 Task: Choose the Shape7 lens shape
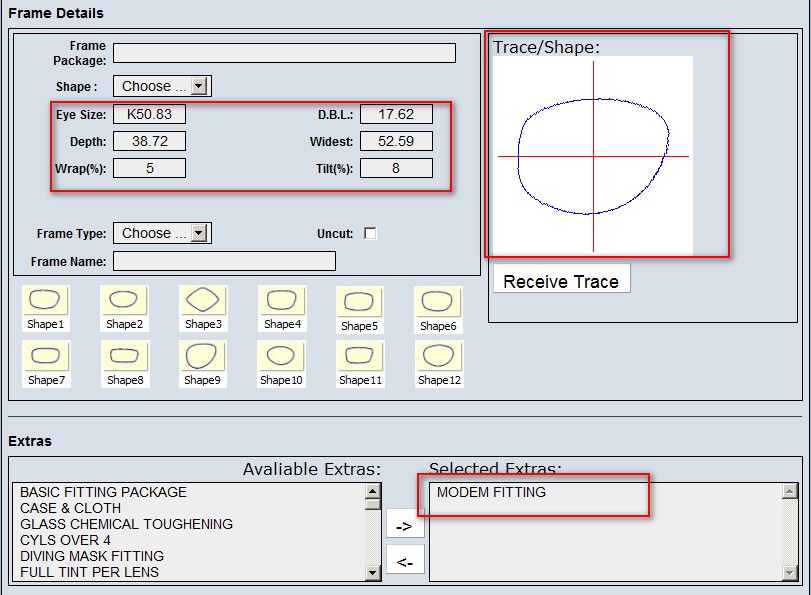(x=46, y=364)
